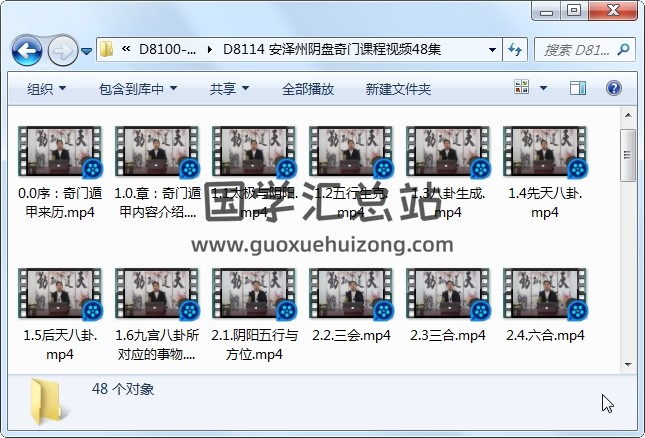Expand the arrow after D8100-... breadcrumb
Viewport: 645px width, 438px height.
click(x=210, y=50)
